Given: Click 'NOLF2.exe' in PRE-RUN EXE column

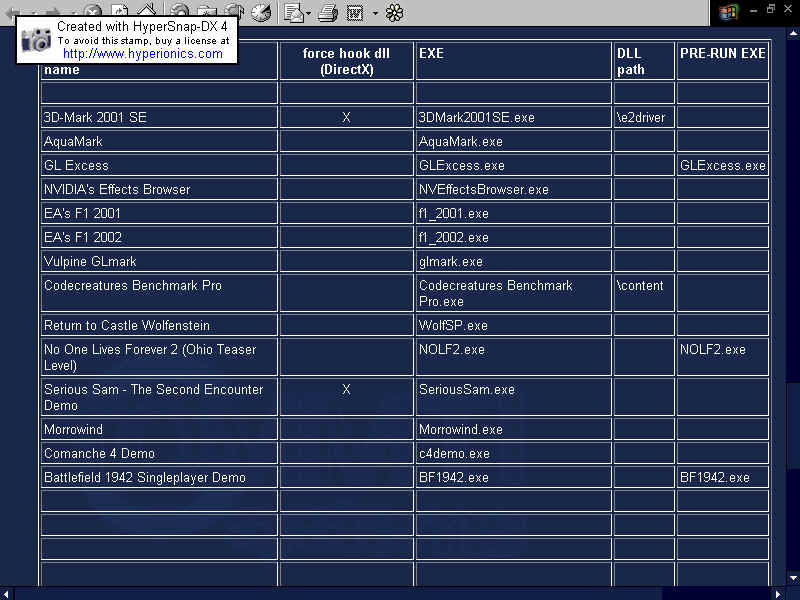Looking at the screenshot, I should (x=722, y=357).
